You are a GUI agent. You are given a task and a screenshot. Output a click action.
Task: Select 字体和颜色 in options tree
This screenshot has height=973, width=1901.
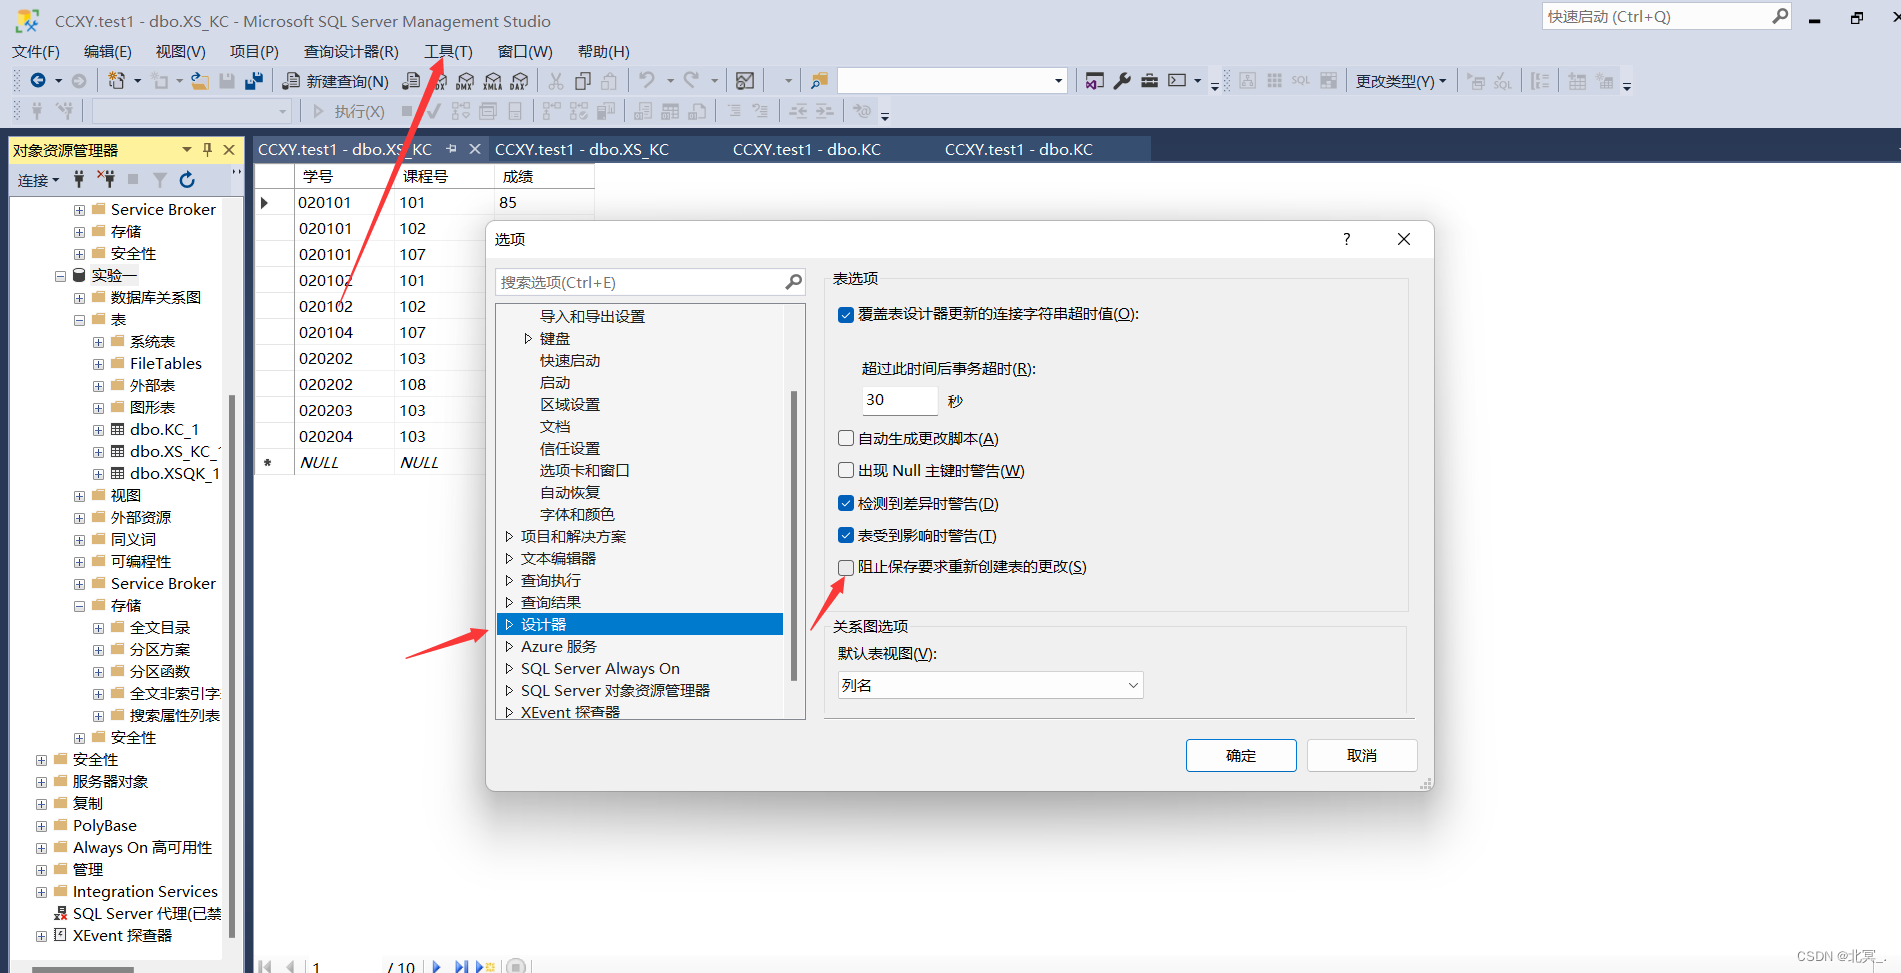click(577, 514)
